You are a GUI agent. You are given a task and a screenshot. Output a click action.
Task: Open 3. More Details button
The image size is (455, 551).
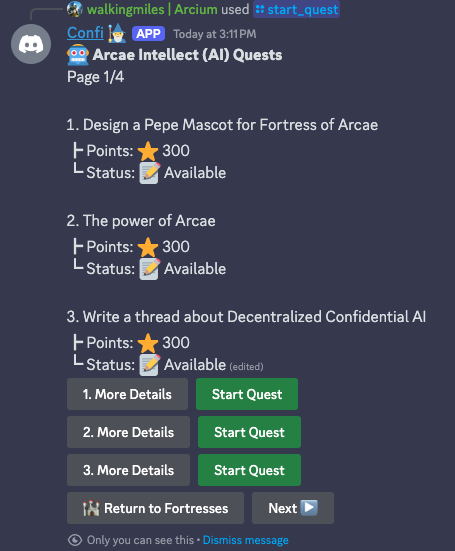tap(128, 470)
